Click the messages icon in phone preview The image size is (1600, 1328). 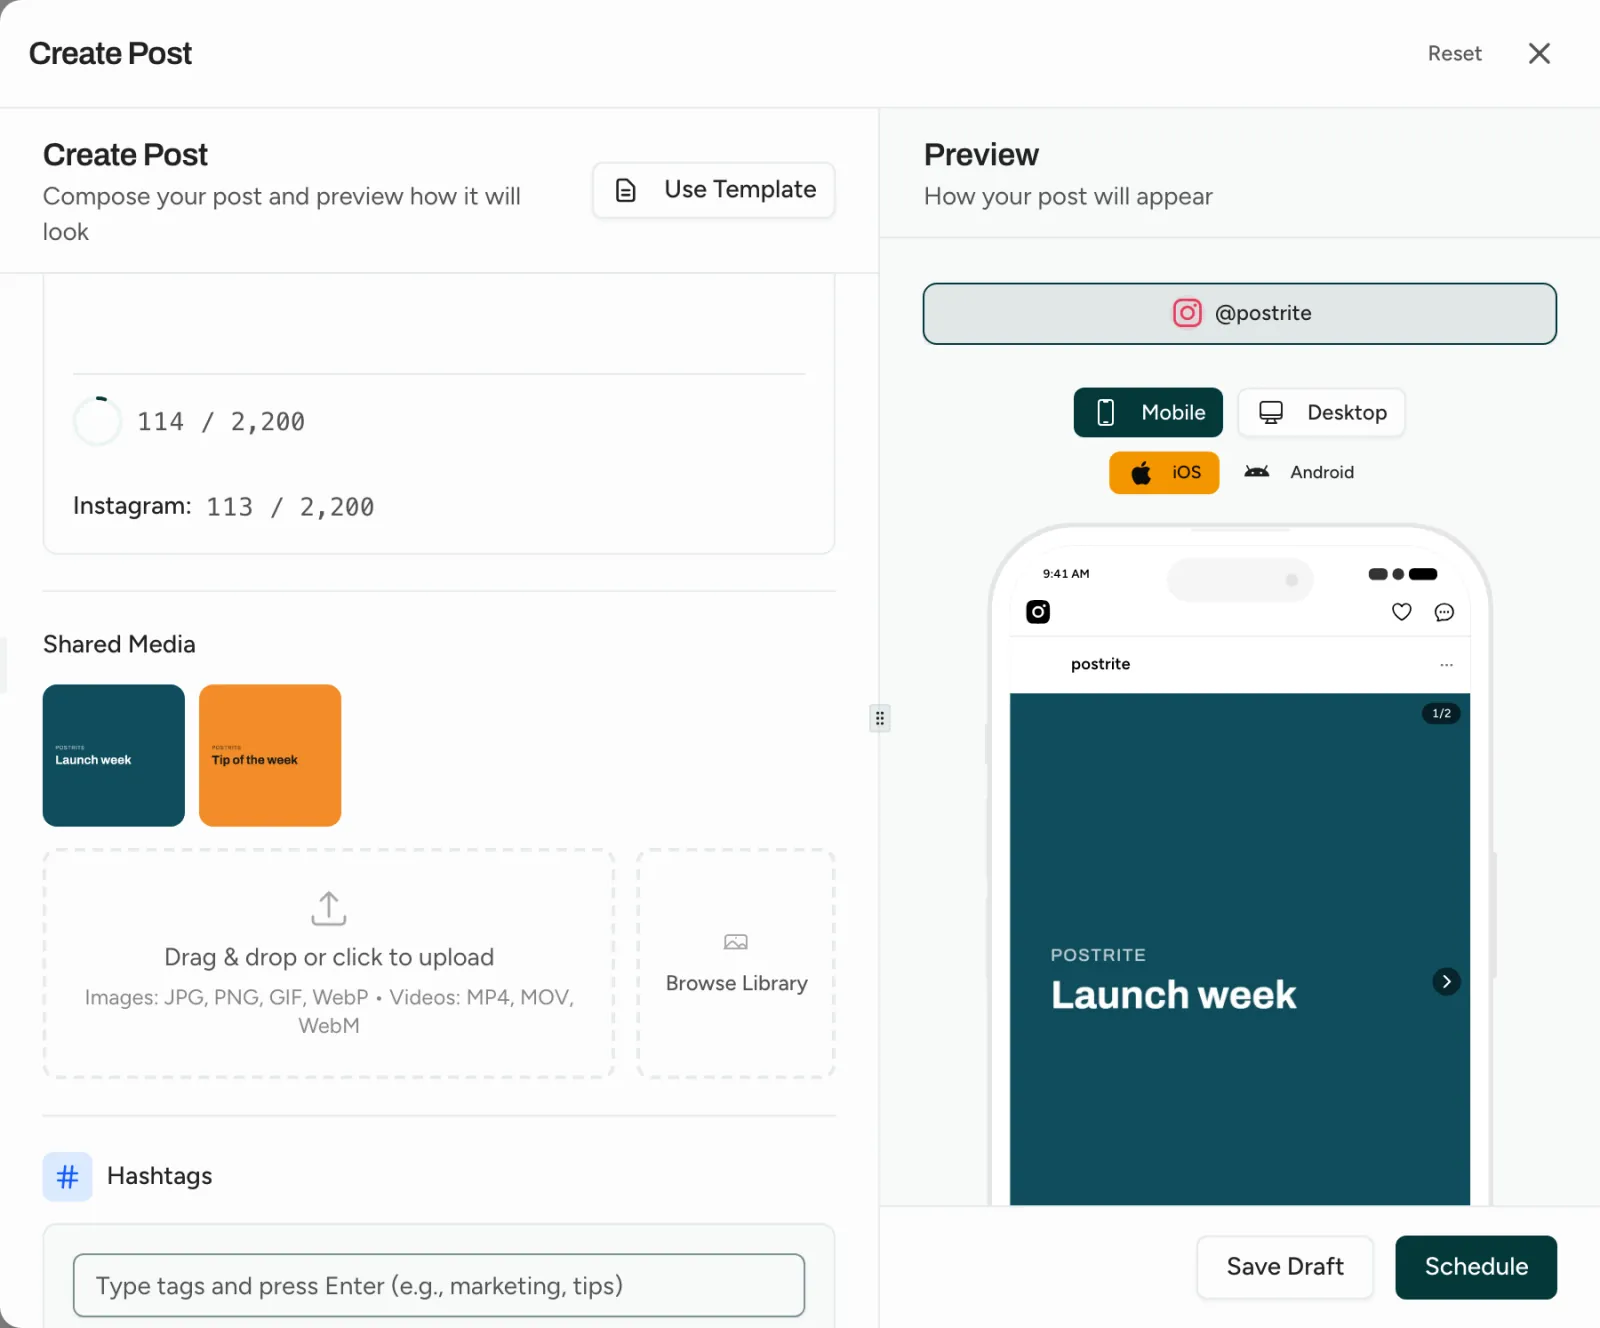(x=1444, y=612)
